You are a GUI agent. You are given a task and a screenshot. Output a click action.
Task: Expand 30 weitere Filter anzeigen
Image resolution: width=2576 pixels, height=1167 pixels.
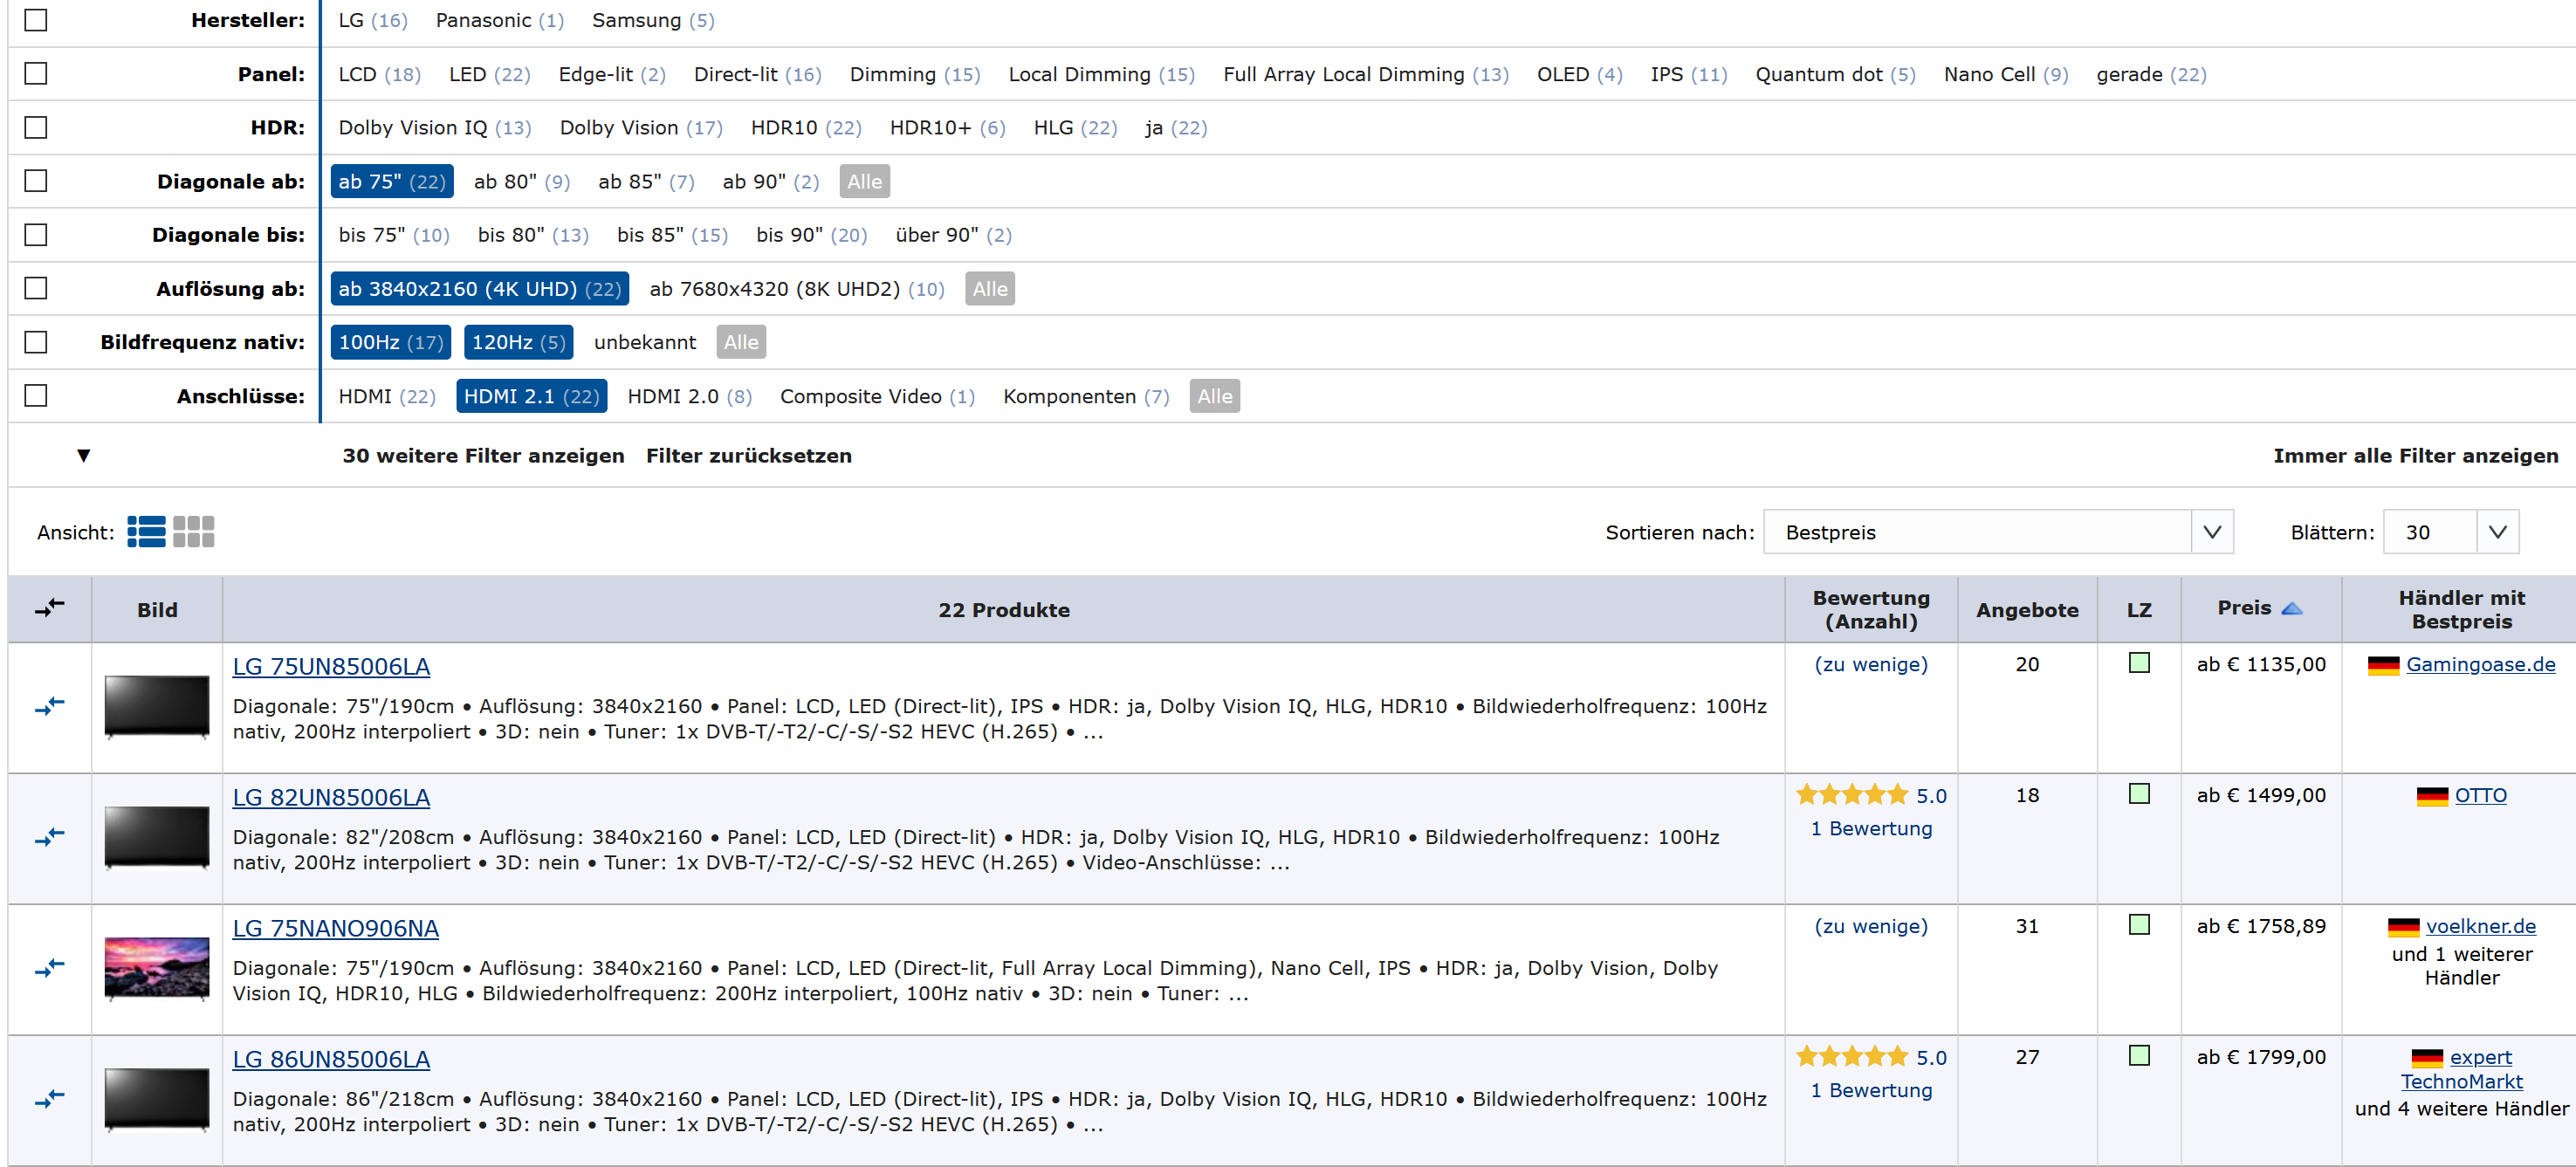(483, 456)
